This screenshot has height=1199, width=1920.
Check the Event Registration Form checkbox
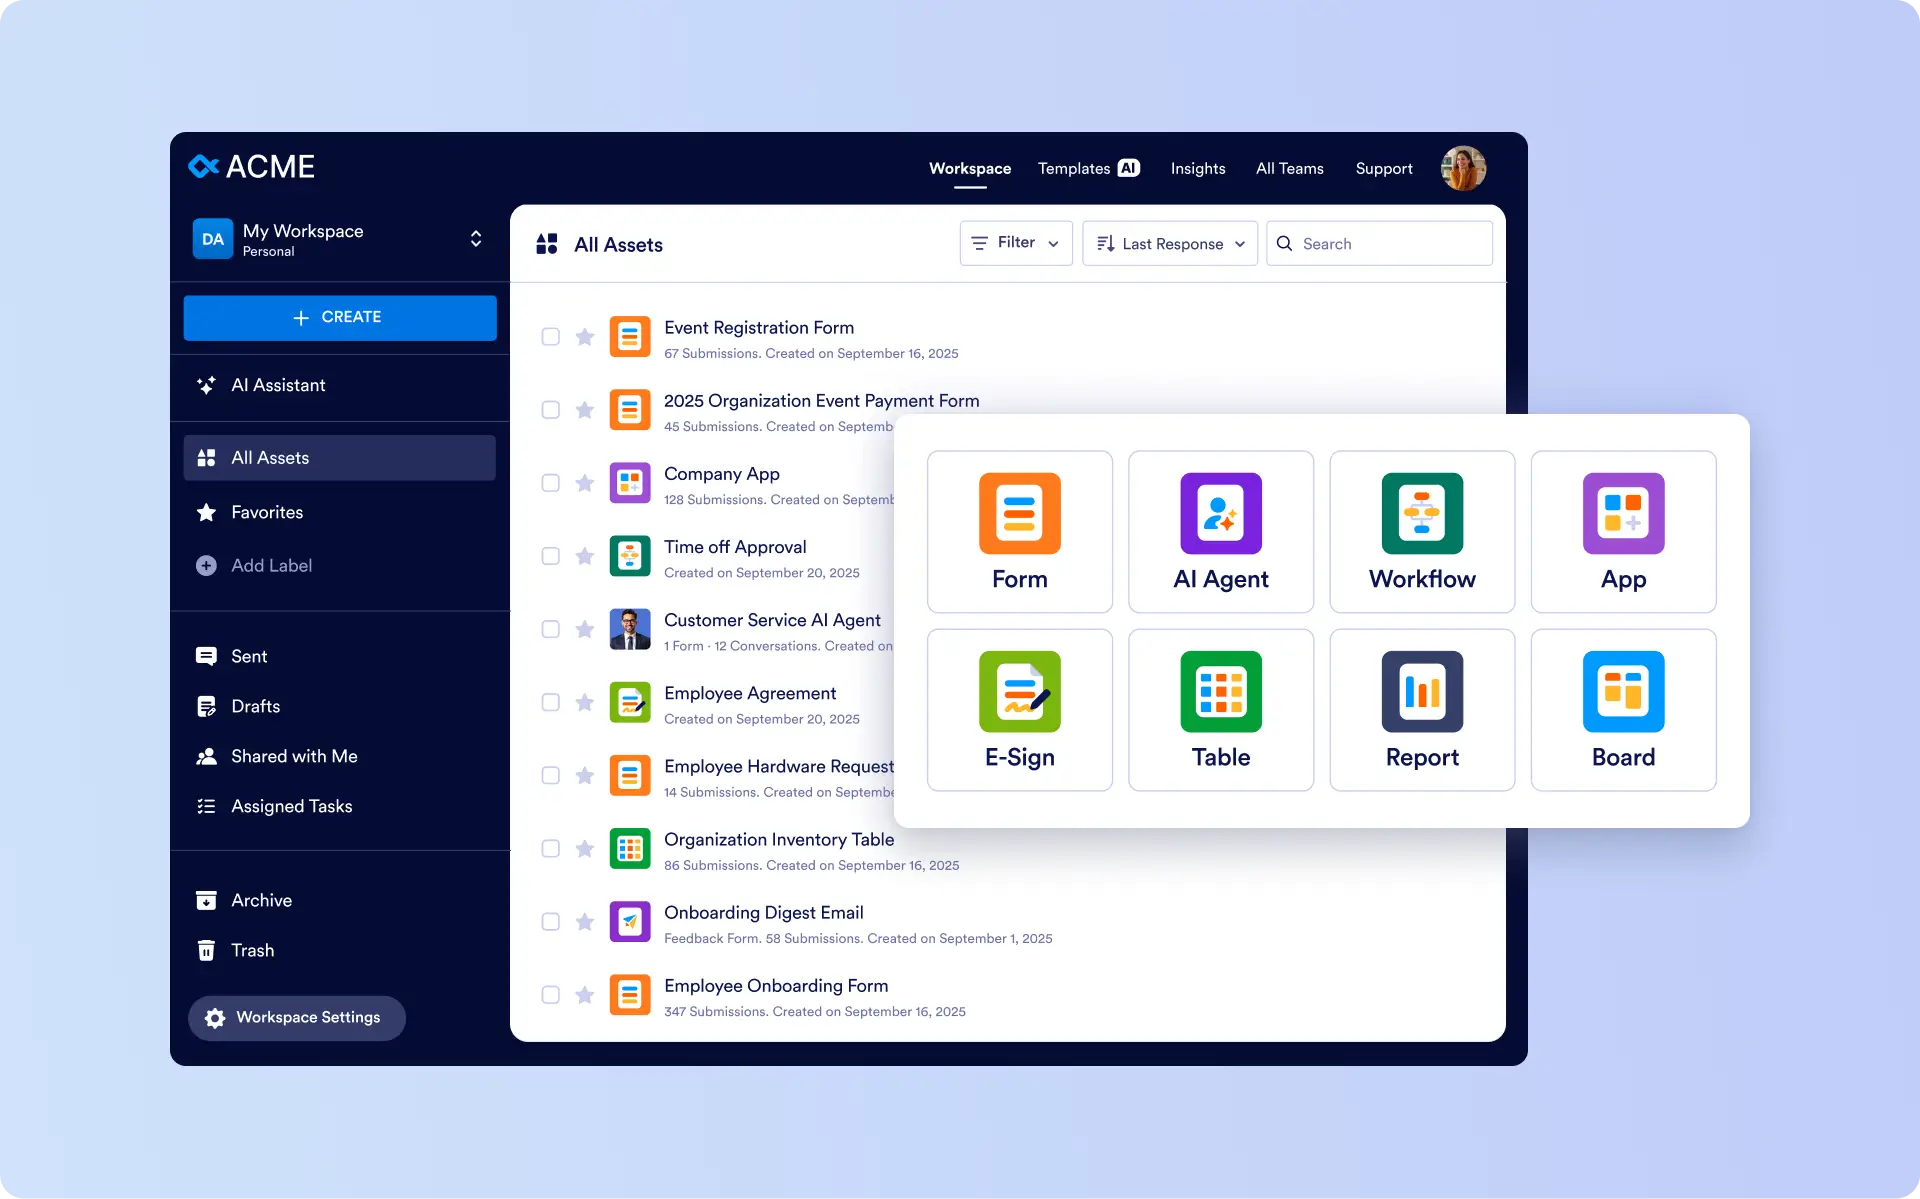tap(550, 337)
